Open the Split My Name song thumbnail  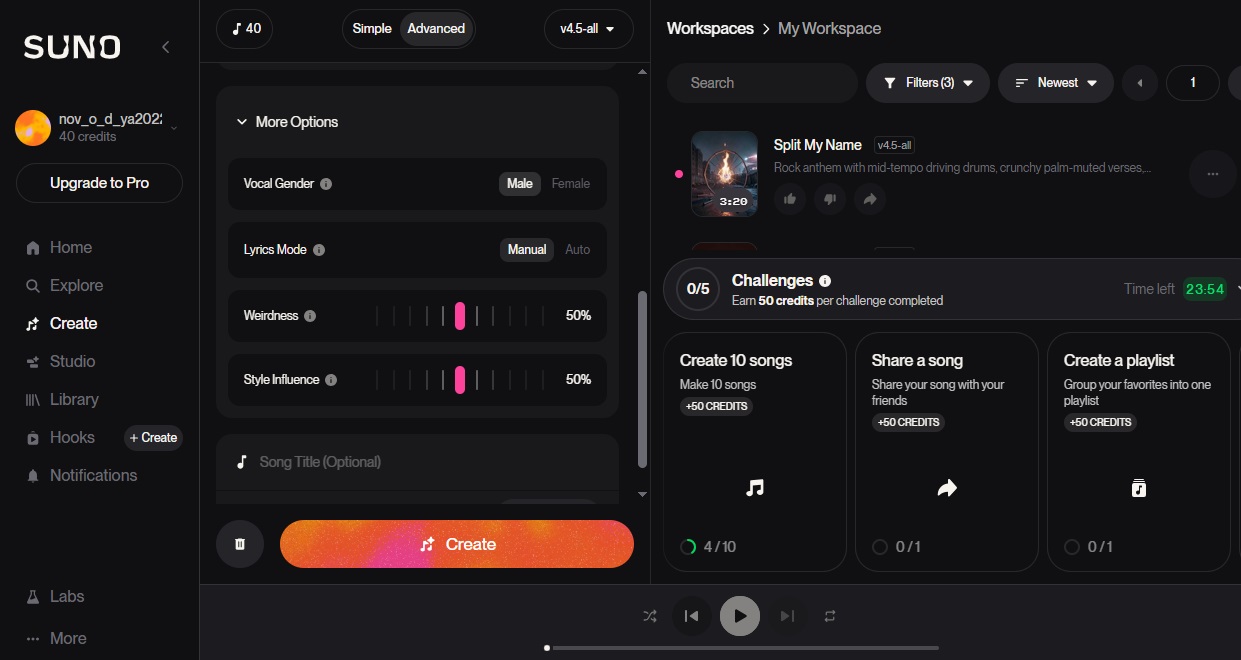coord(724,174)
